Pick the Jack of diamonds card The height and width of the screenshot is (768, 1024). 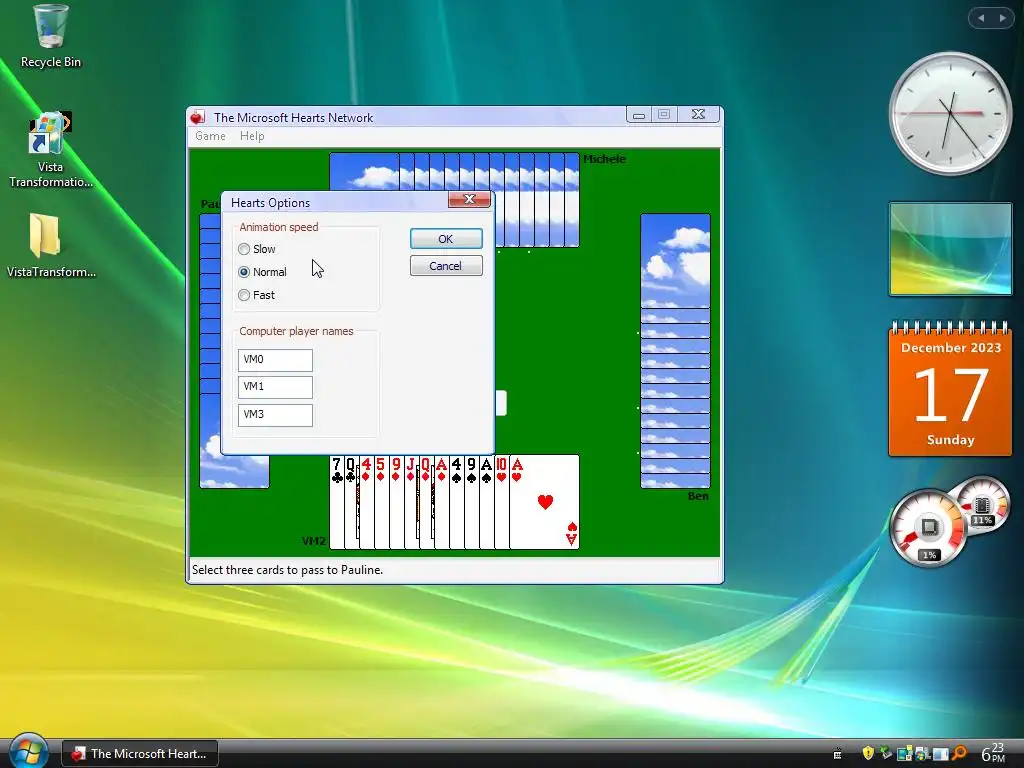(411, 502)
